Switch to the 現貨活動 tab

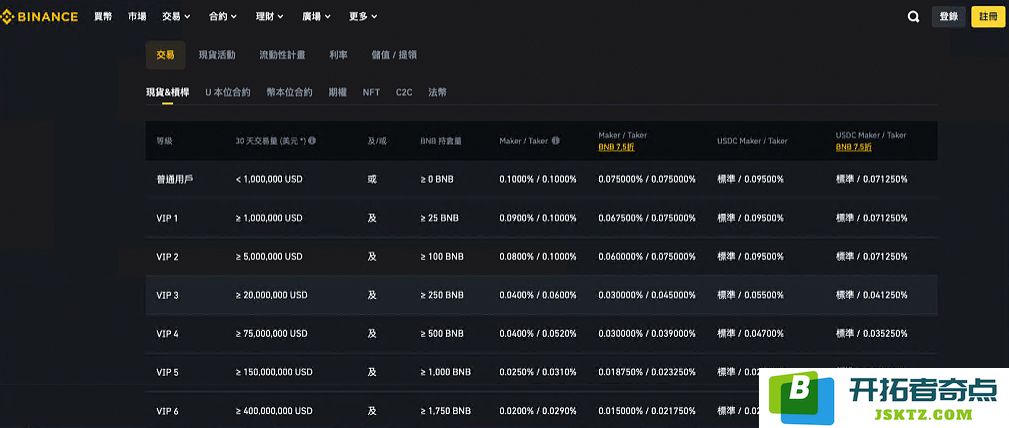click(217, 55)
